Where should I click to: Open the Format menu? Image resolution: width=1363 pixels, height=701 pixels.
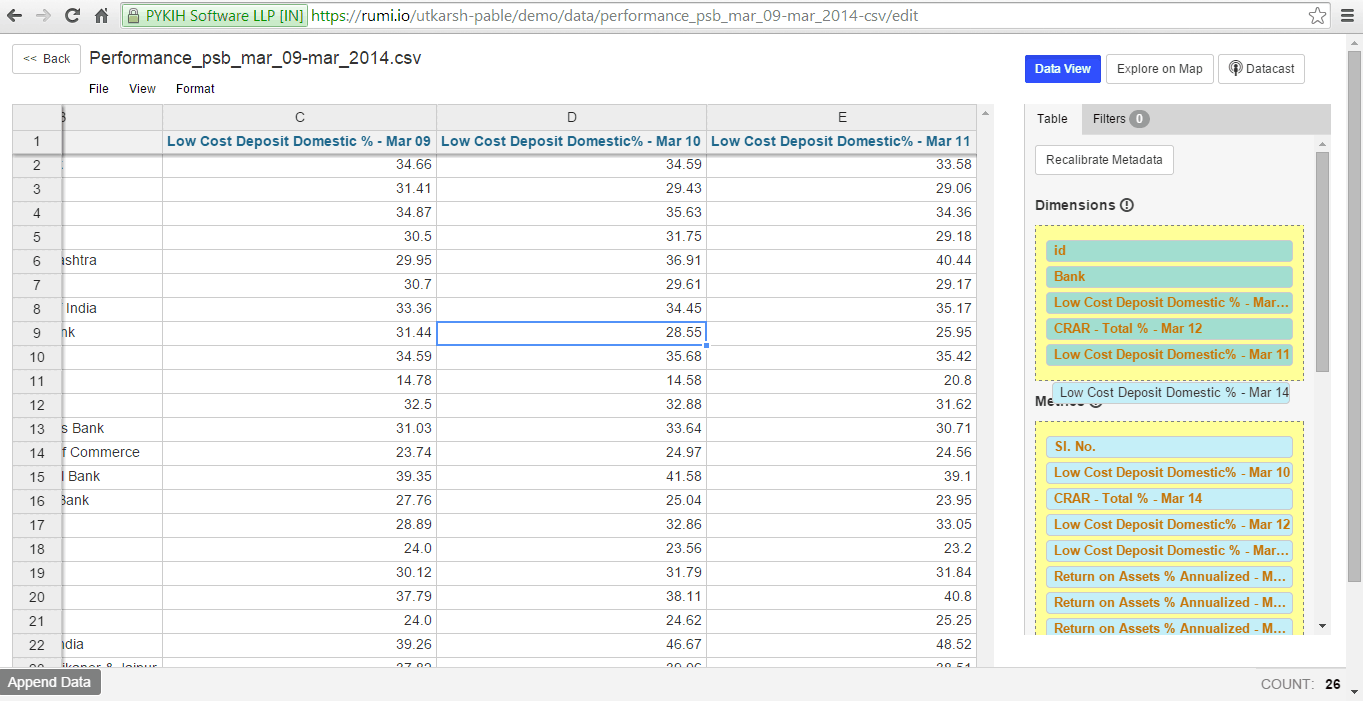195,89
